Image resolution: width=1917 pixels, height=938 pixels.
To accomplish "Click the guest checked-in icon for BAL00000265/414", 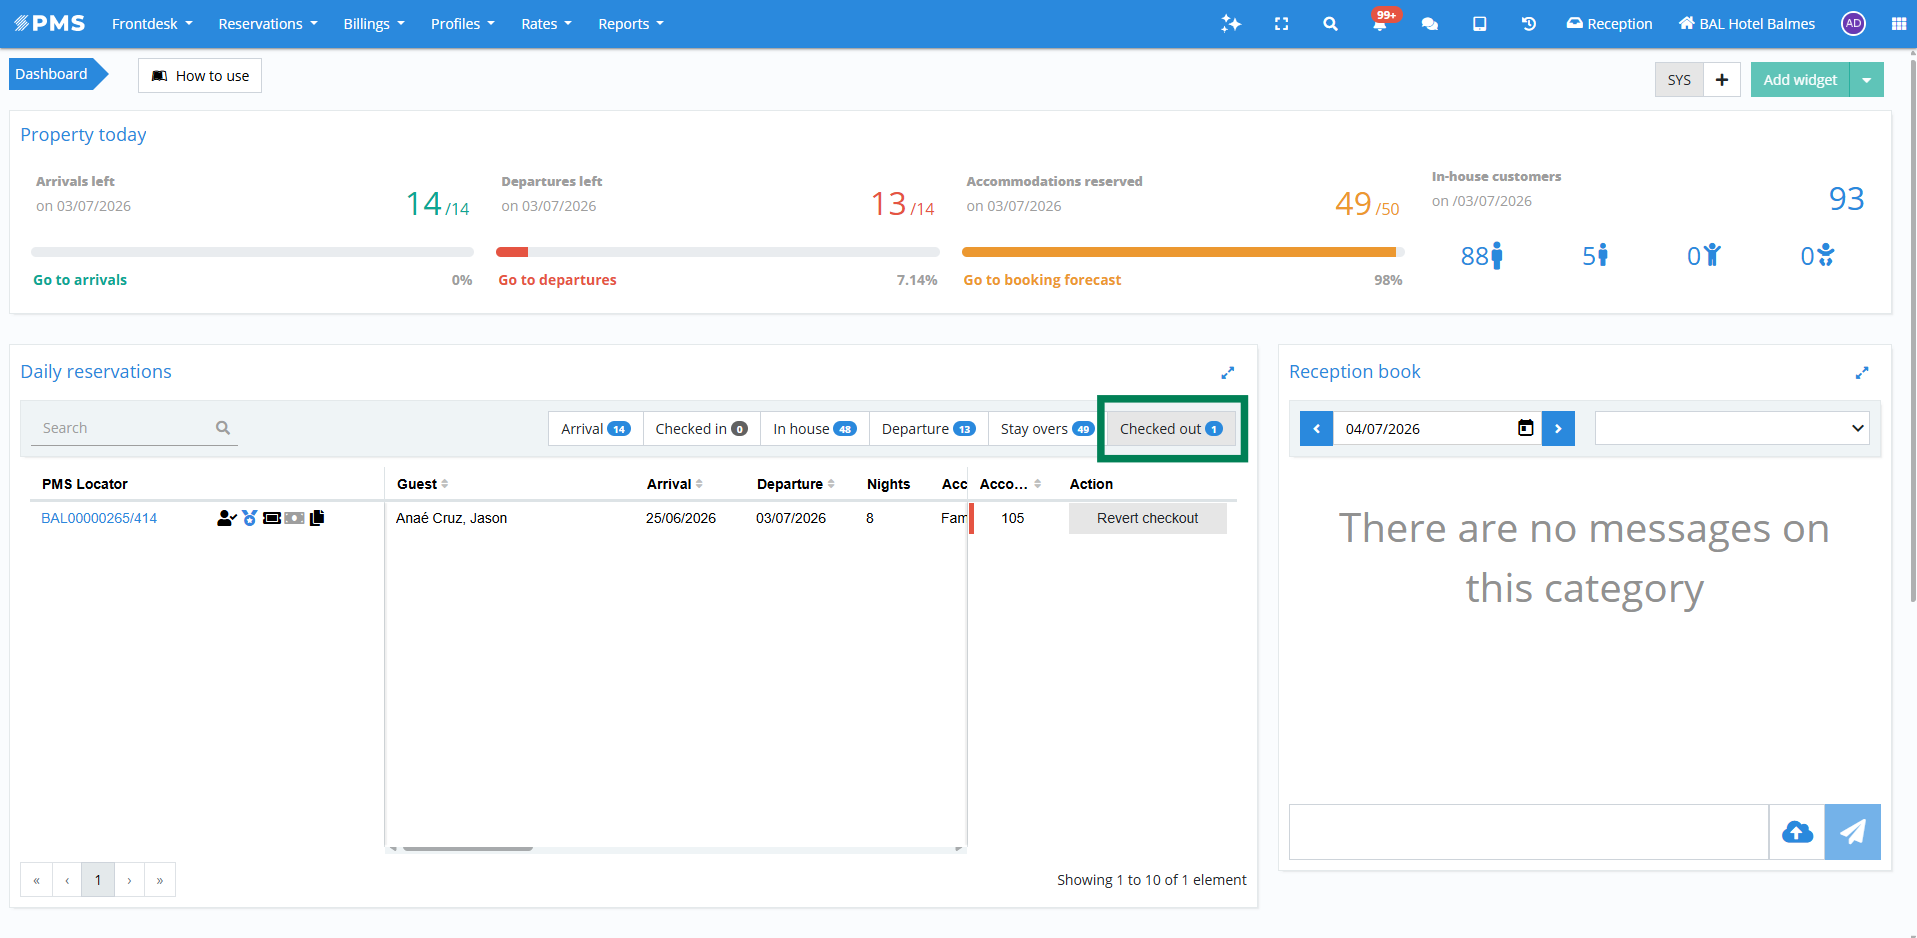I will (227, 518).
